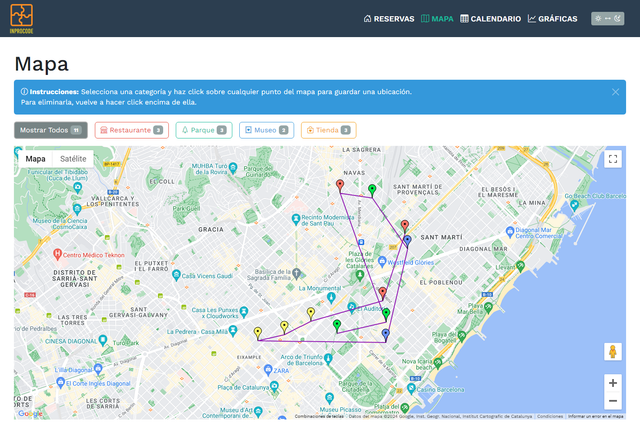Open the Reservas page
640x434 pixels.
point(389,19)
